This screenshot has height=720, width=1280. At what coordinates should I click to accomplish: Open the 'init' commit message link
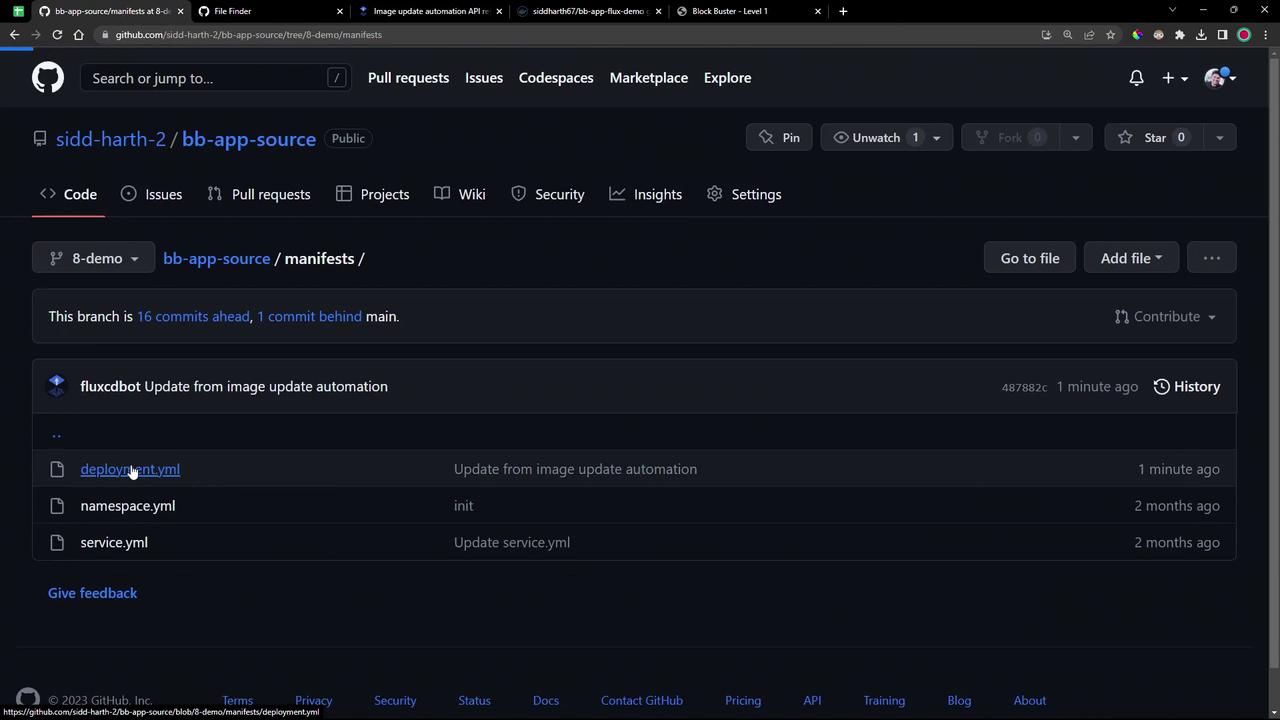coord(463,506)
